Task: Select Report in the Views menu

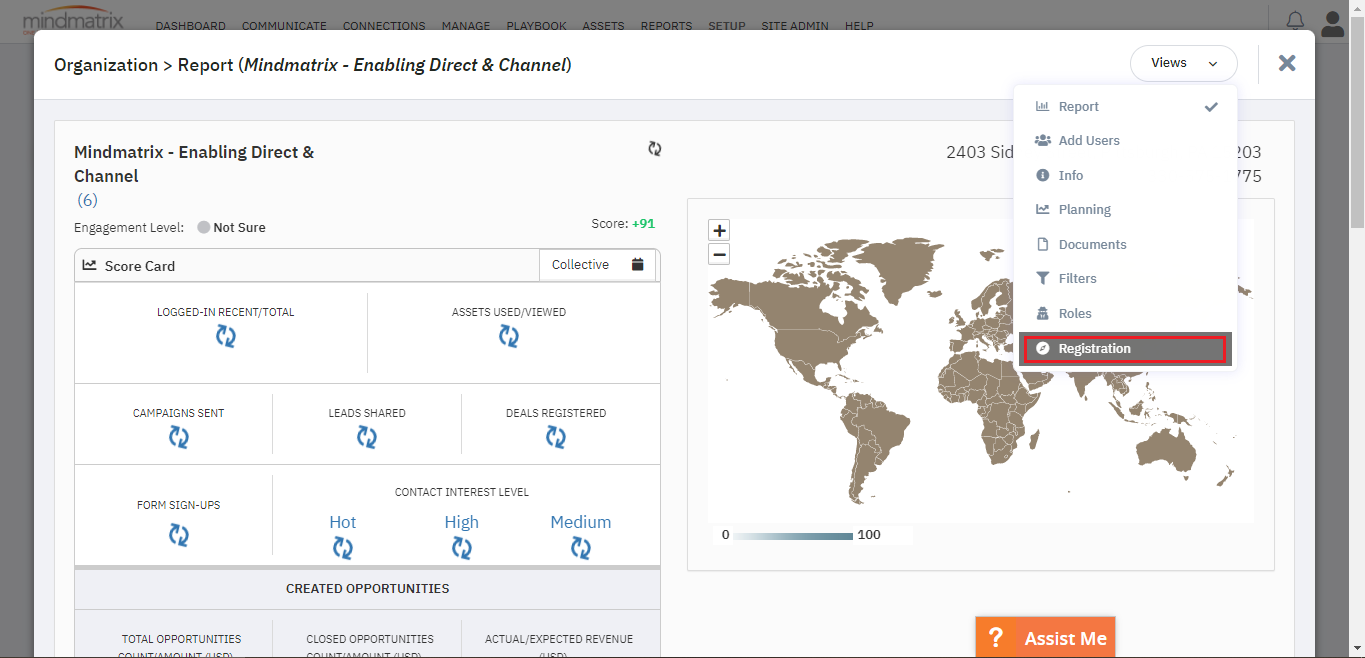Action: pyautogui.click(x=1126, y=106)
